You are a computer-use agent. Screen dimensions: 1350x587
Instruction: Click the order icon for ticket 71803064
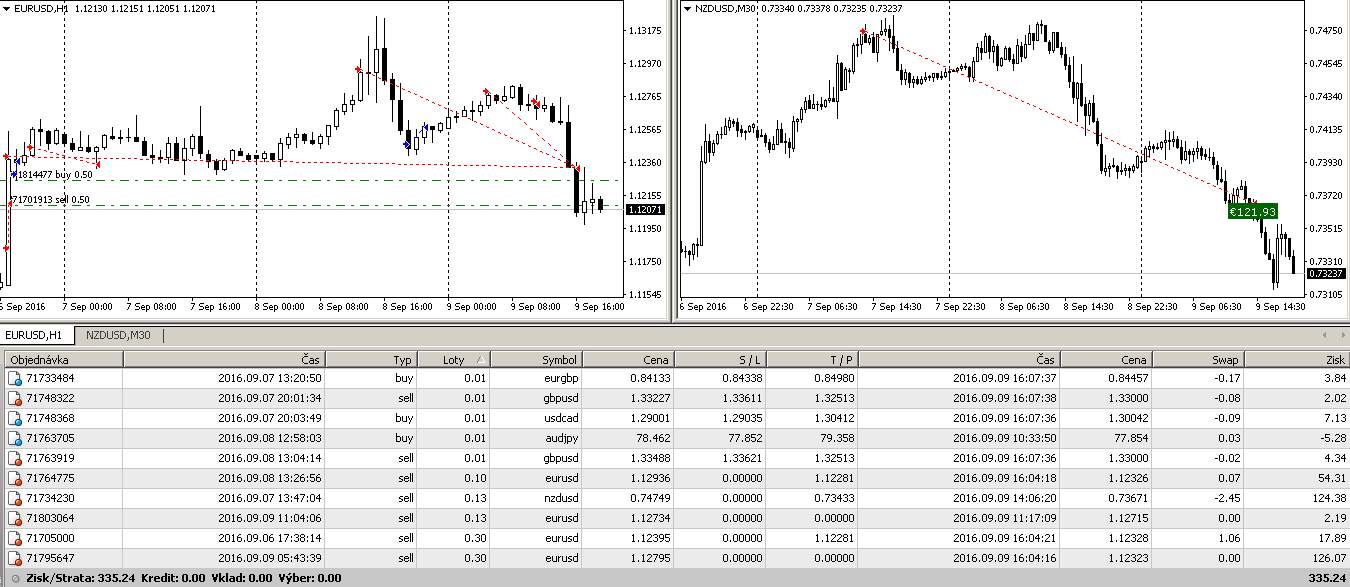pyautogui.click(x=14, y=519)
